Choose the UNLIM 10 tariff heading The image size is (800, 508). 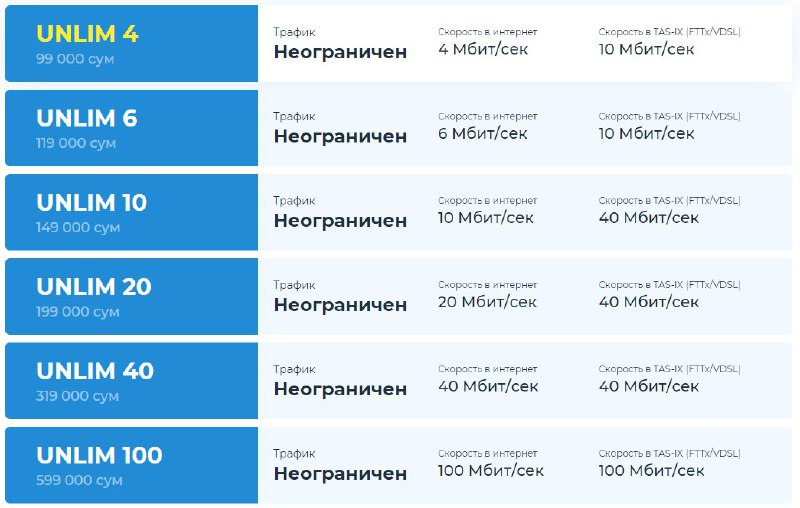[92, 202]
